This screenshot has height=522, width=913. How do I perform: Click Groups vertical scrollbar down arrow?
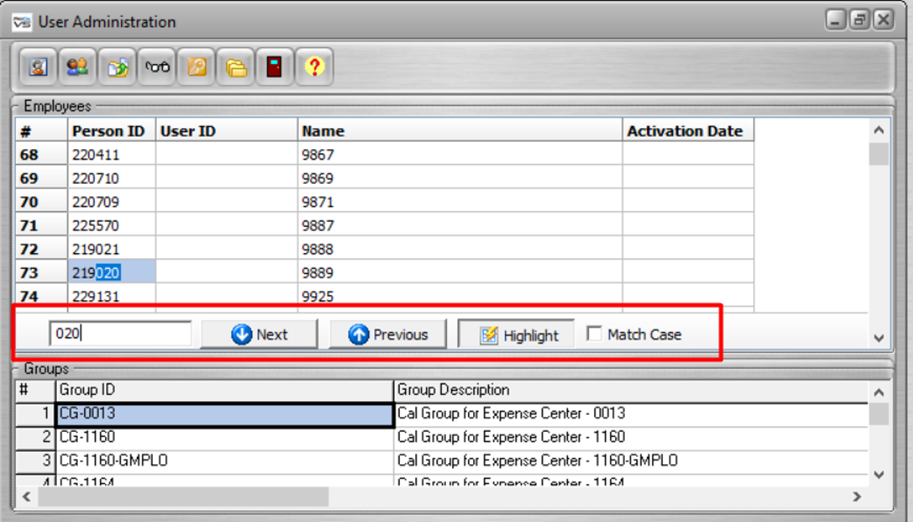(x=879, y=474)
